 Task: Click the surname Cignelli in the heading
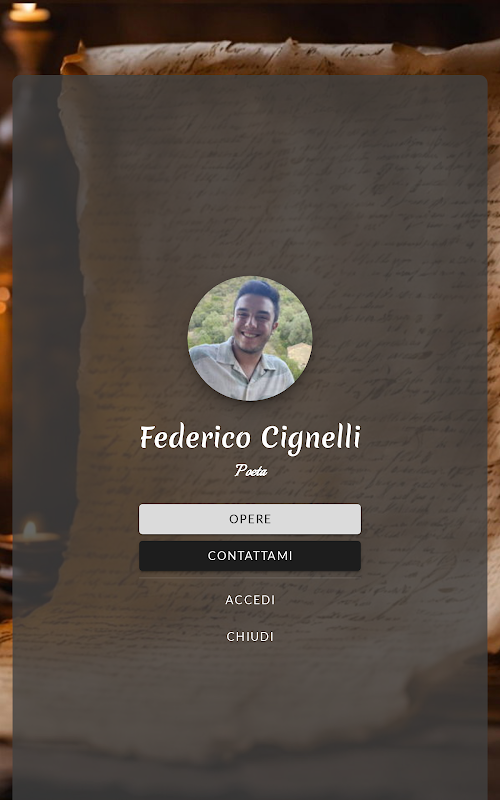click(311, 439)
